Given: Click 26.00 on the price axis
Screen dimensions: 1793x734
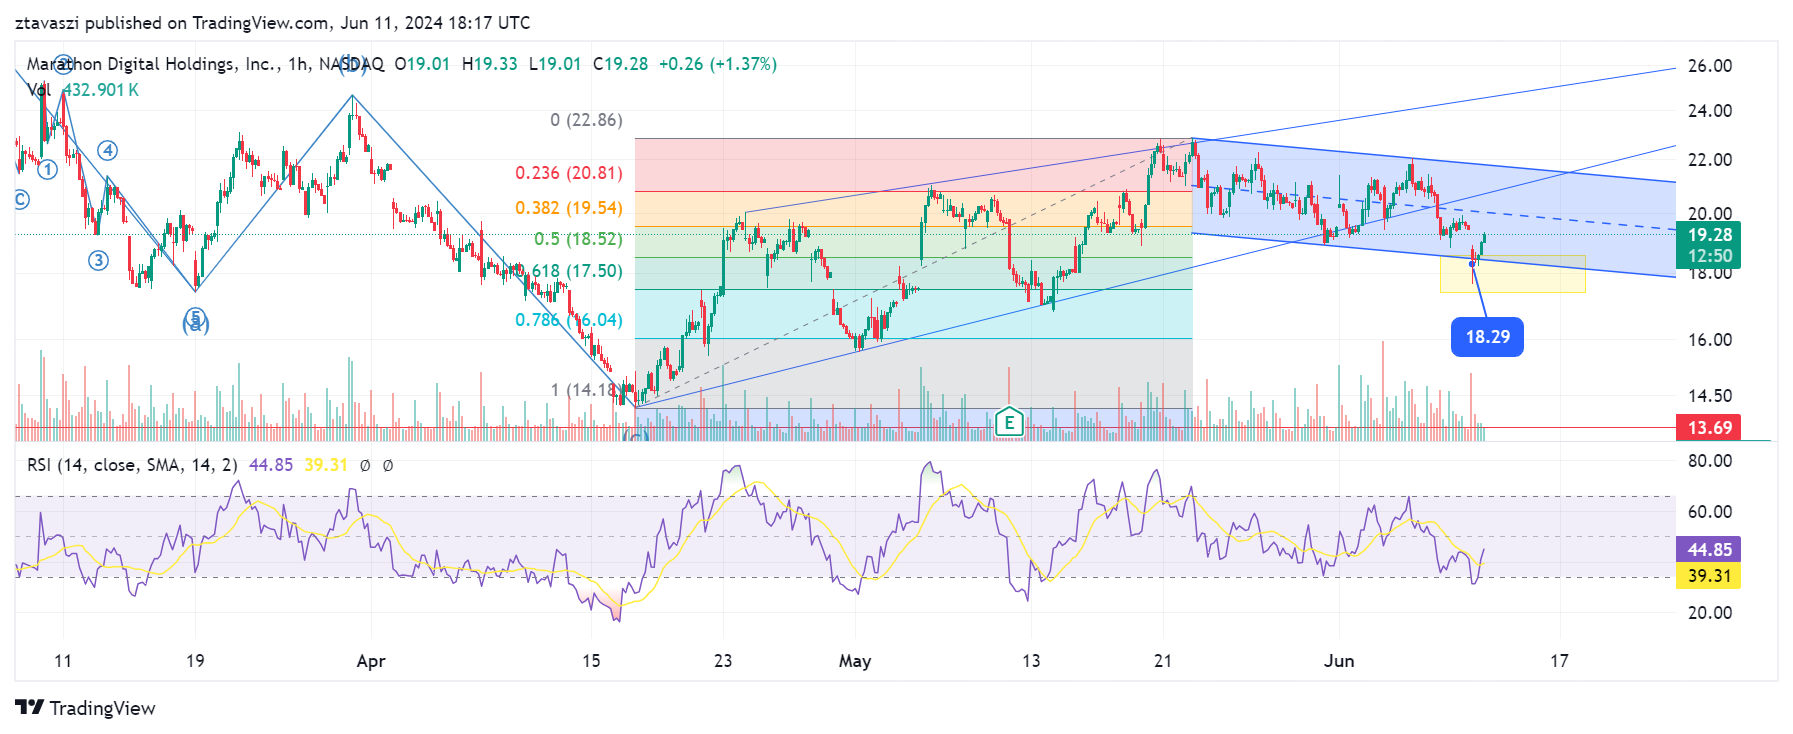Looking at the screenshot, I should tap(1710, 66).
